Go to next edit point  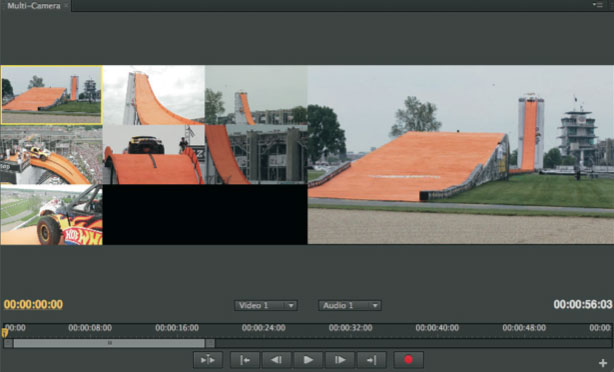[372, 359]
